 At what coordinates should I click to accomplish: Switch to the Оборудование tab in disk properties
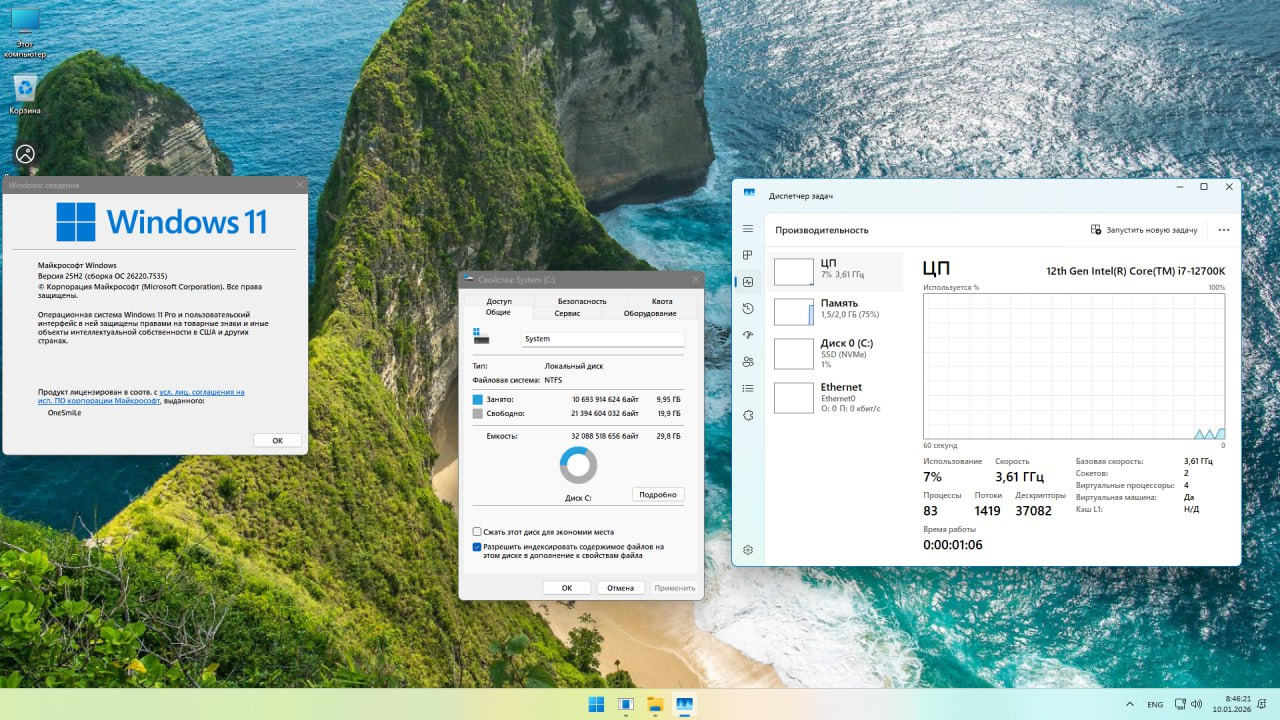coord(650,313)
